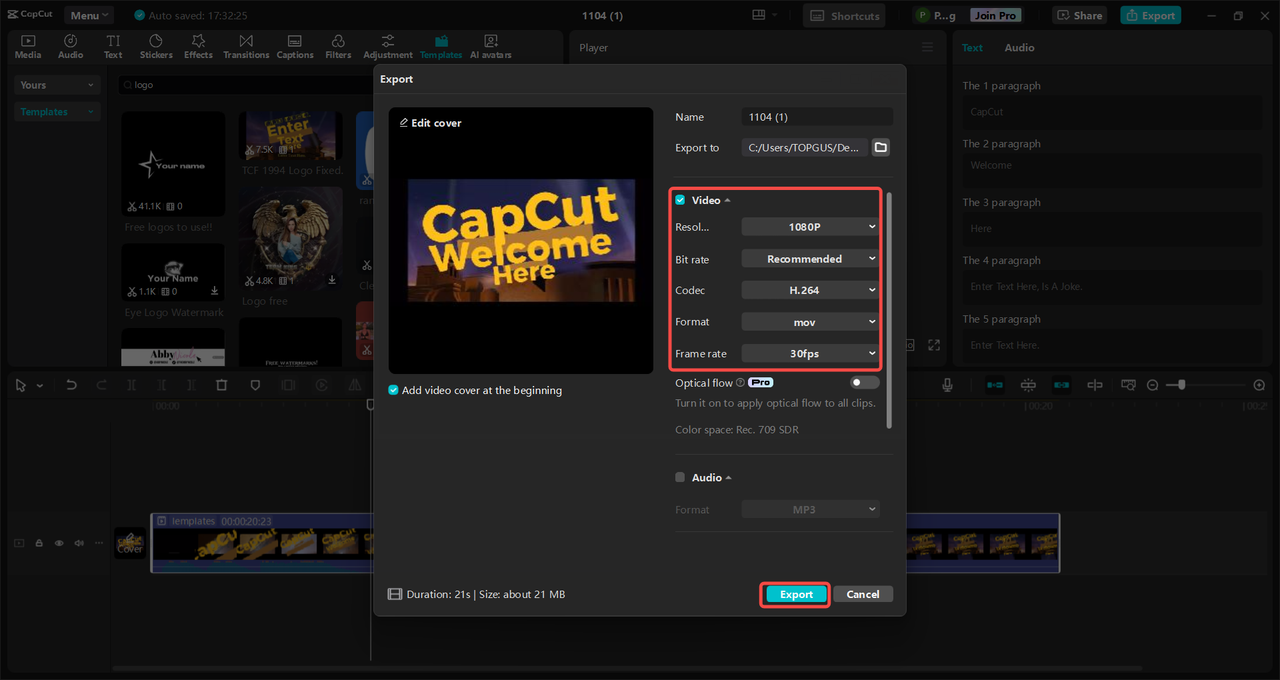Click the Cover thumbnail on the timeline track

click(x=130, y=543)
